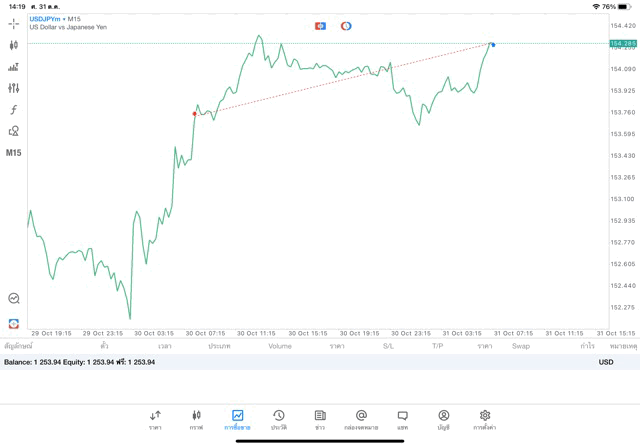Sort by the Swap column header
This screenshot has width=640, height=447.
(521, 346)
